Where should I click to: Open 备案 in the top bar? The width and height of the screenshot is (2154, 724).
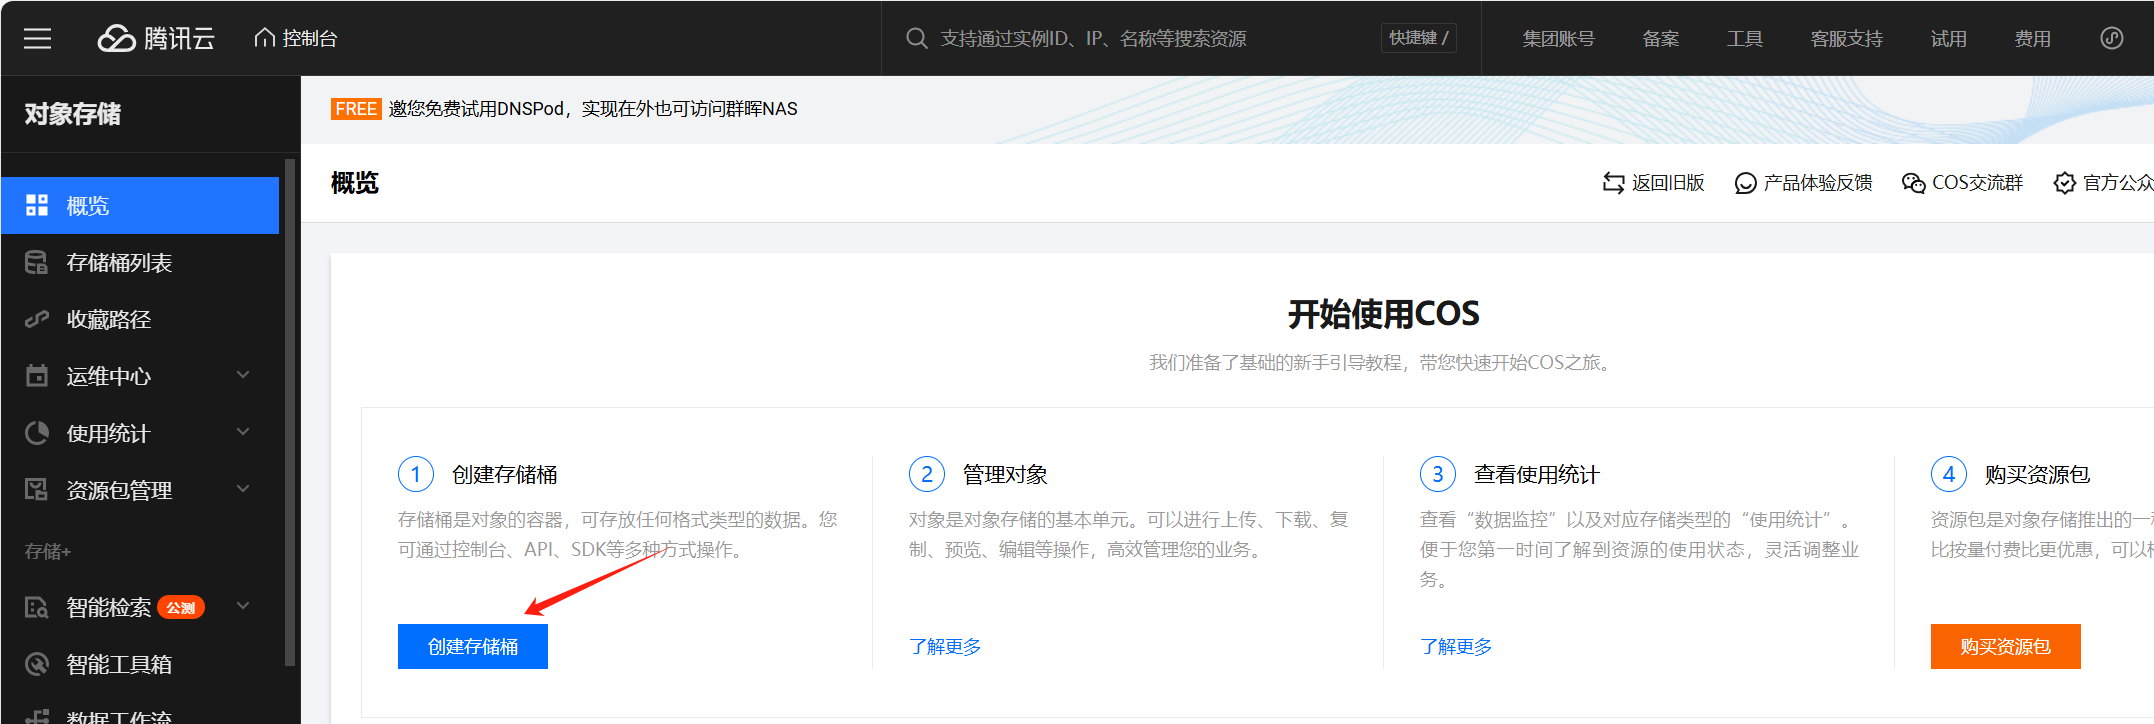1661,39
